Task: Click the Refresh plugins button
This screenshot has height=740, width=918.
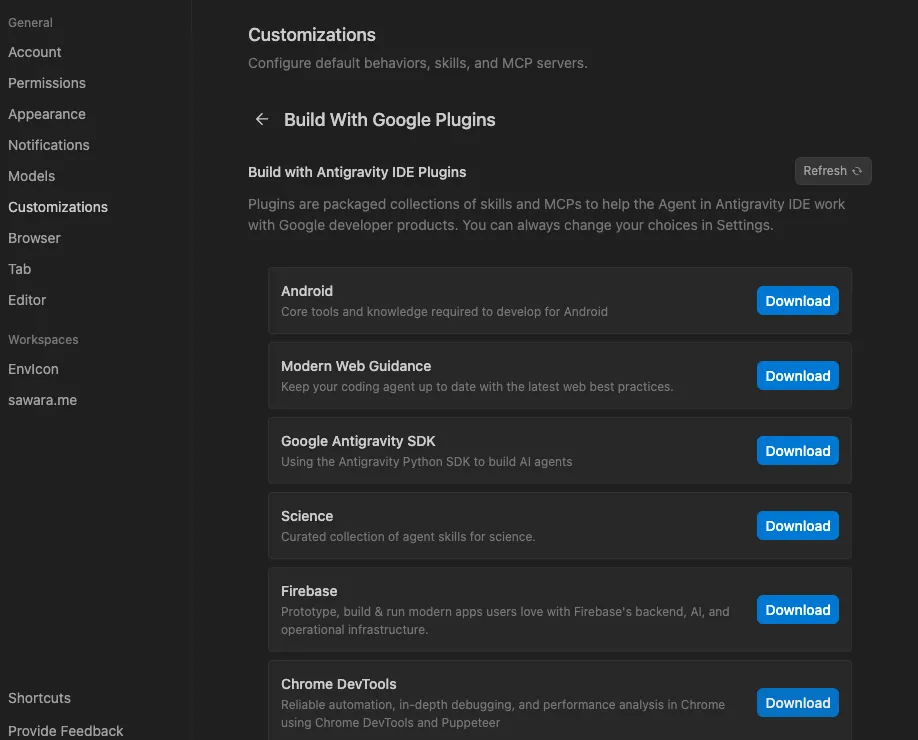Action: (x=833, y=171)
